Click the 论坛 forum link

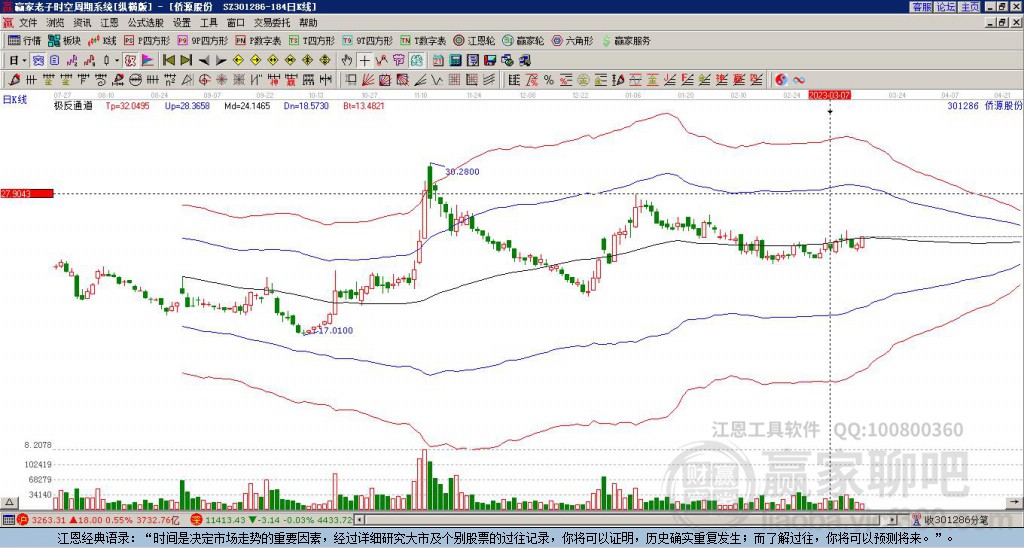946,7
